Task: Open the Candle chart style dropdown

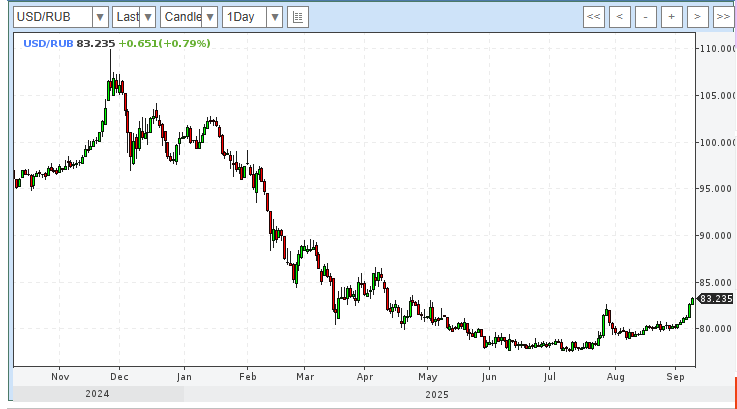Action: [210, 17]
